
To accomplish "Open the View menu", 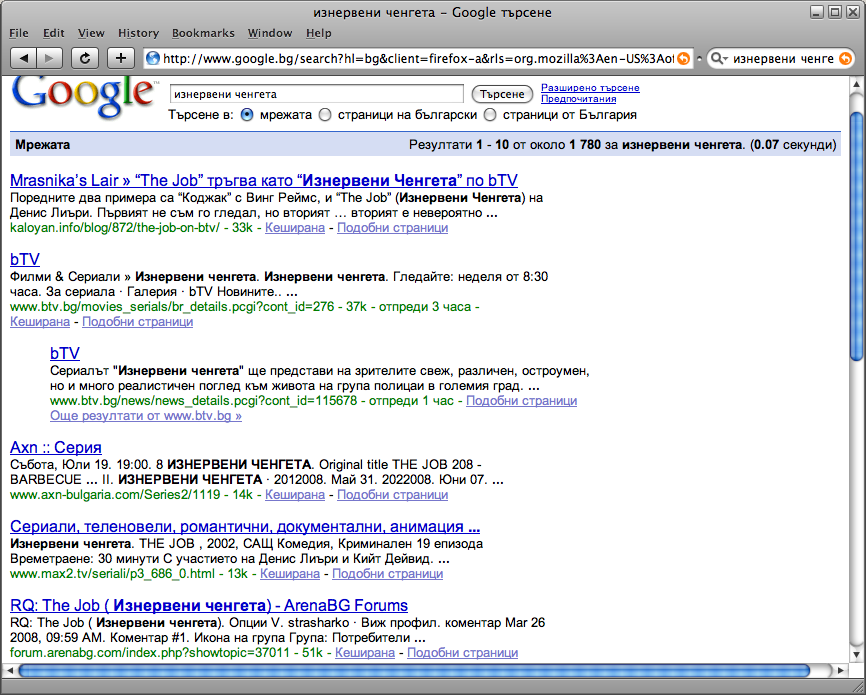I will pos(91,33).
